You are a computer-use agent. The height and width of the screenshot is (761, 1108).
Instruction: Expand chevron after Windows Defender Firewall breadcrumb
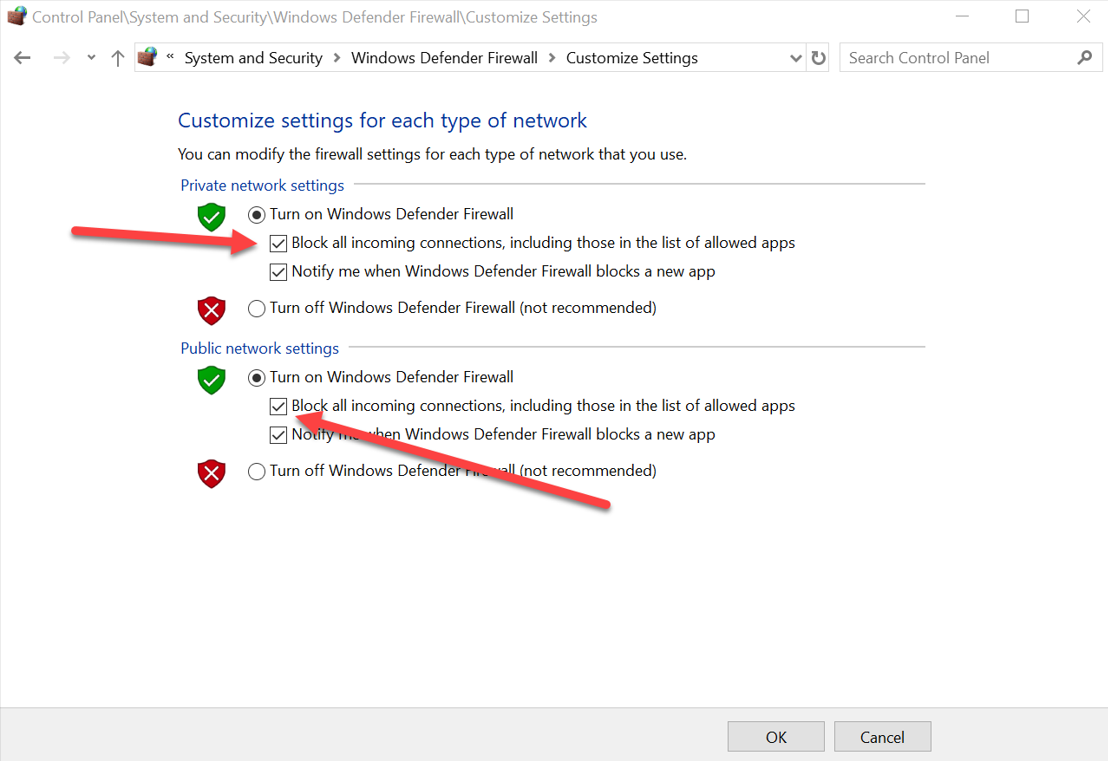tap(552, 58)
